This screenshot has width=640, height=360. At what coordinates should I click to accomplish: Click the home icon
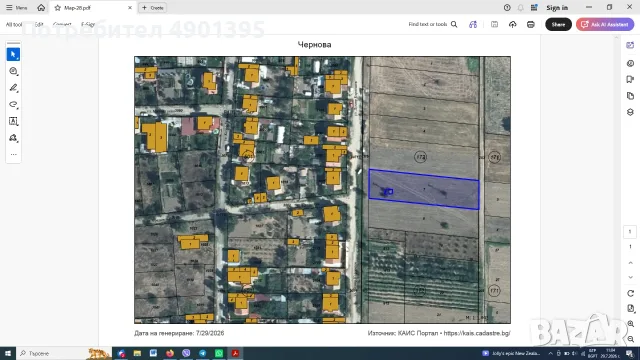41,8
